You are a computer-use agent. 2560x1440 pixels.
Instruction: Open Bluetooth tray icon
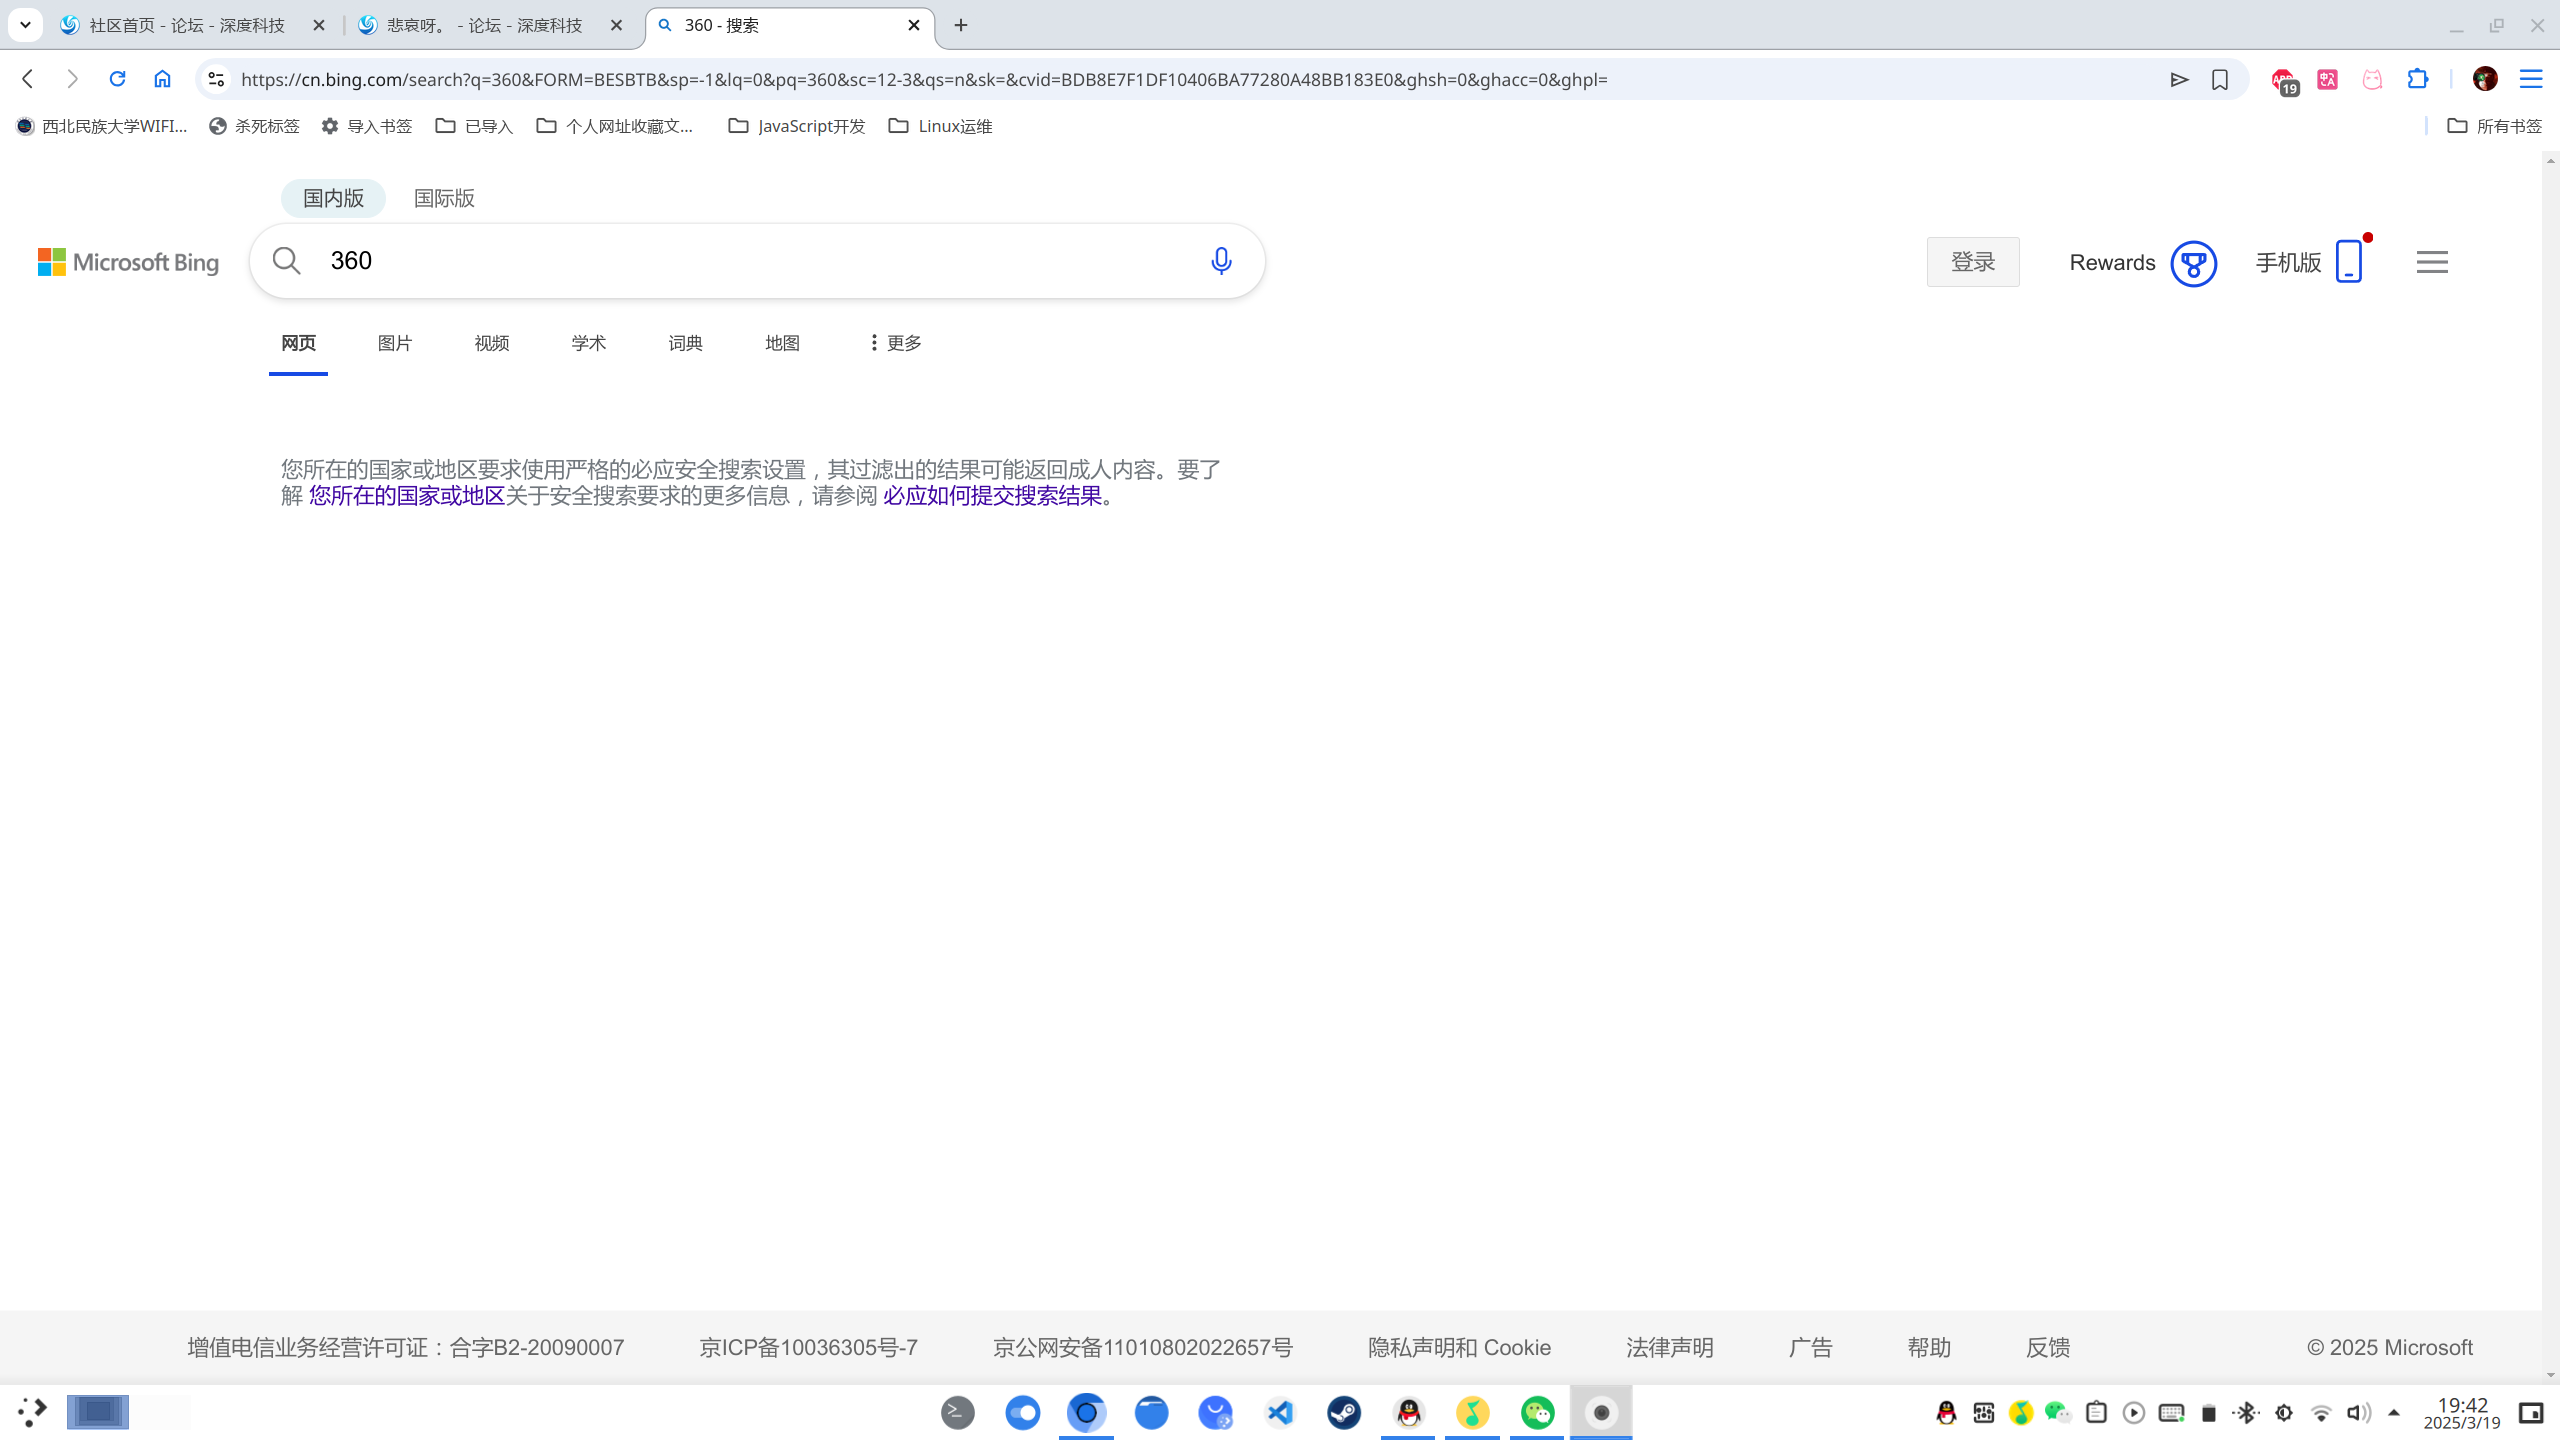point(2247,1413)
